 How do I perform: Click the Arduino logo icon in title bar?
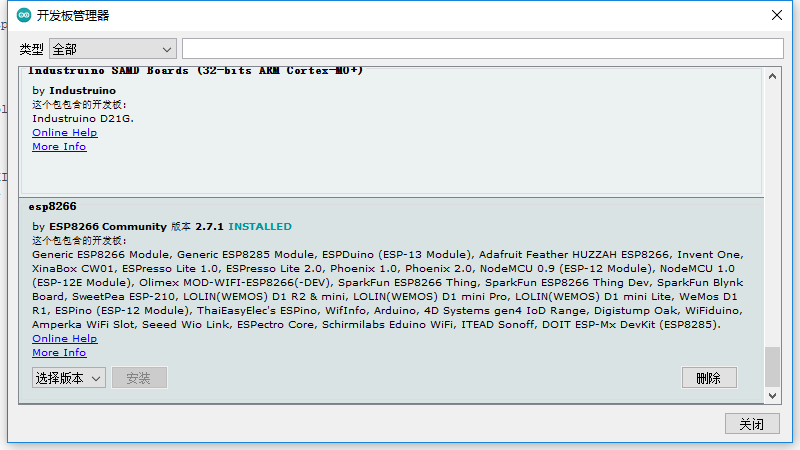click(x=24, y=15)
